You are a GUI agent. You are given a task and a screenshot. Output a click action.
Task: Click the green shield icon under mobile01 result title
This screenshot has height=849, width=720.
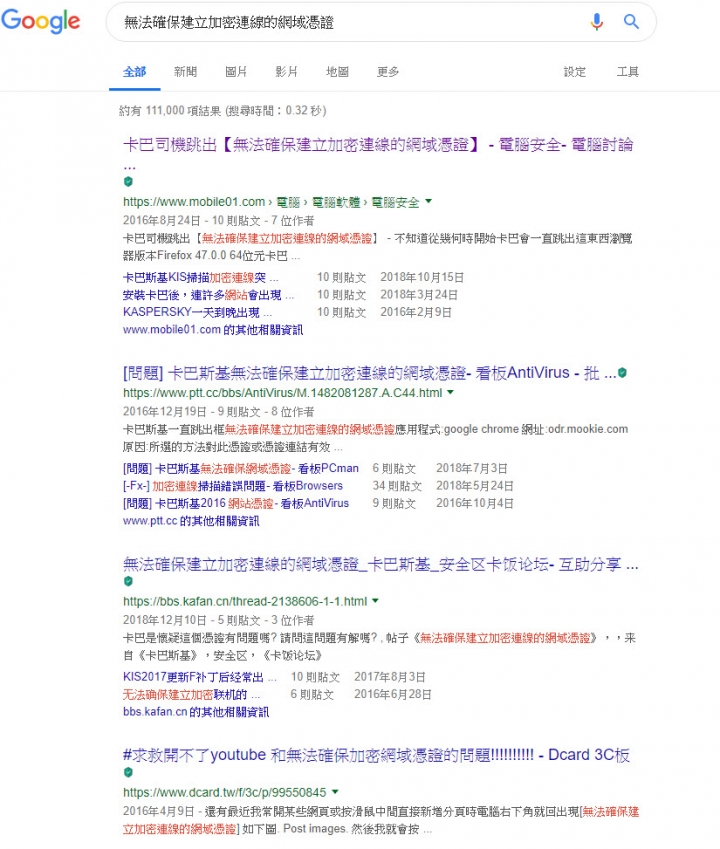click(x=128, y=181)
